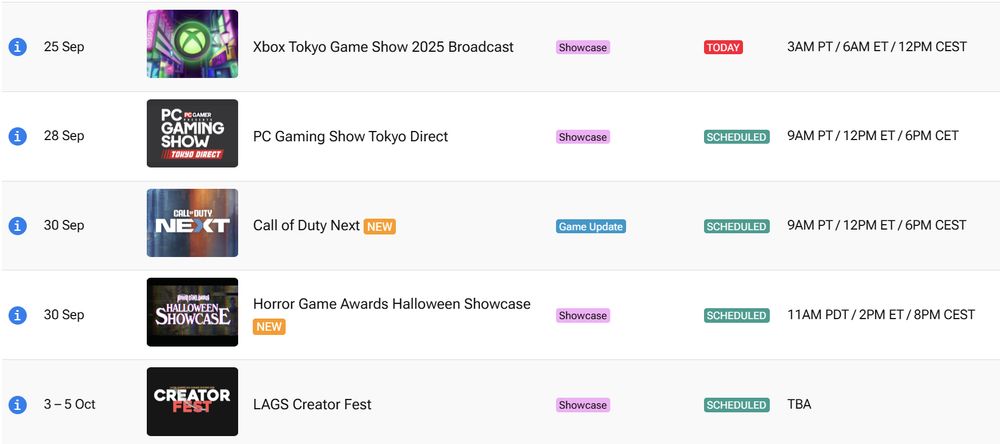The width and height of the screenshot is (1000, 444).
Task: Open the Xbox Tokyo Game Show thumbnail
Action: pyautogui.click(x=192, y=44)
